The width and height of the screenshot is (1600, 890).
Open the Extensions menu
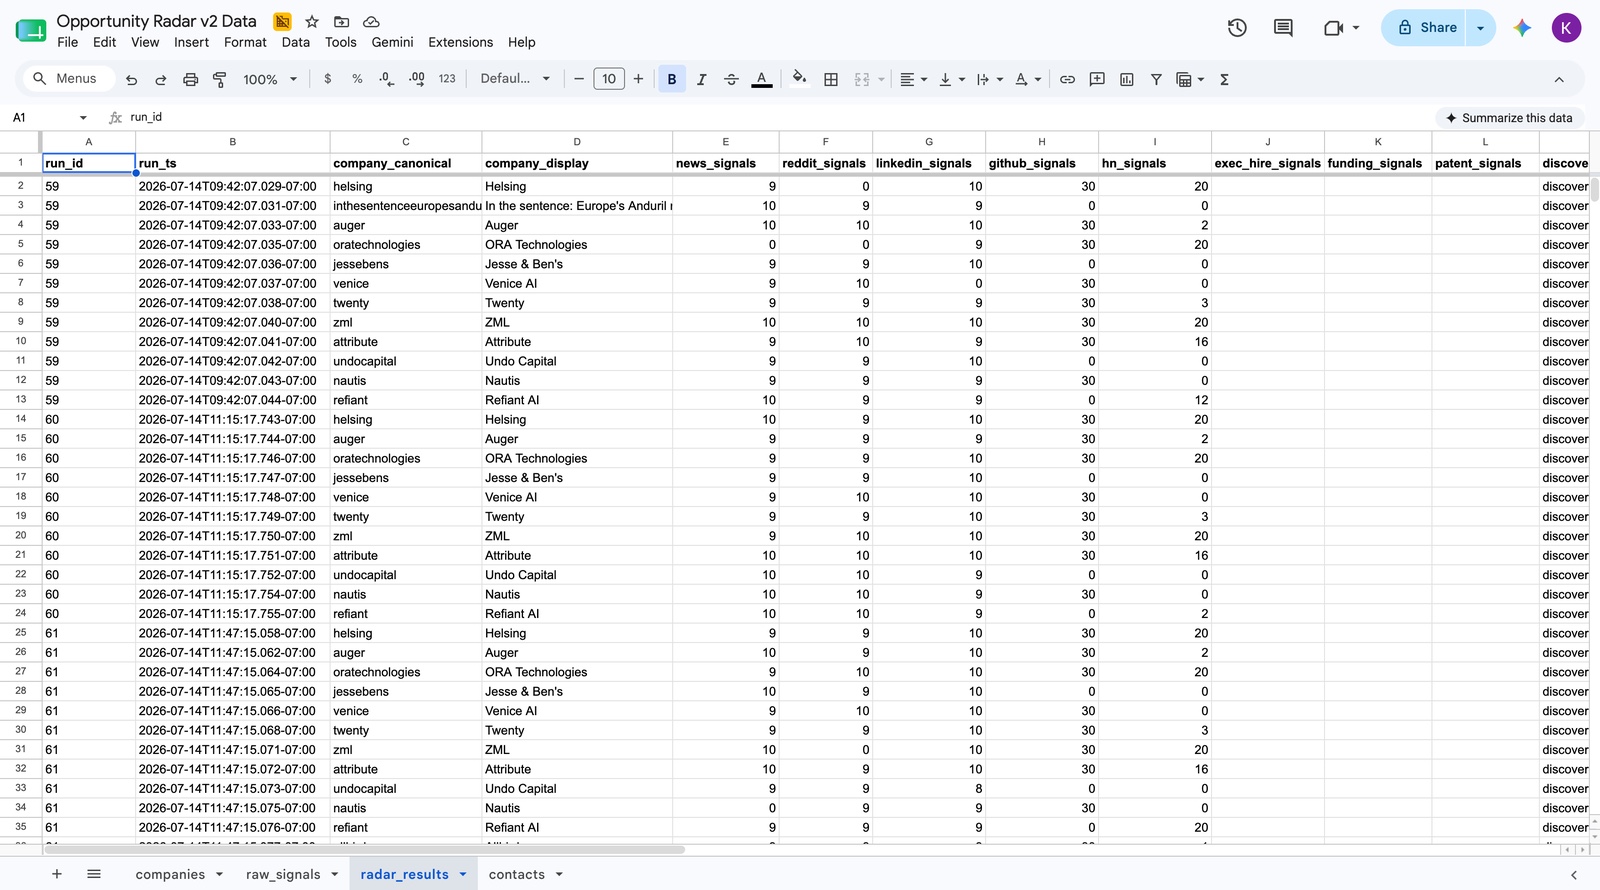point(460,42)
